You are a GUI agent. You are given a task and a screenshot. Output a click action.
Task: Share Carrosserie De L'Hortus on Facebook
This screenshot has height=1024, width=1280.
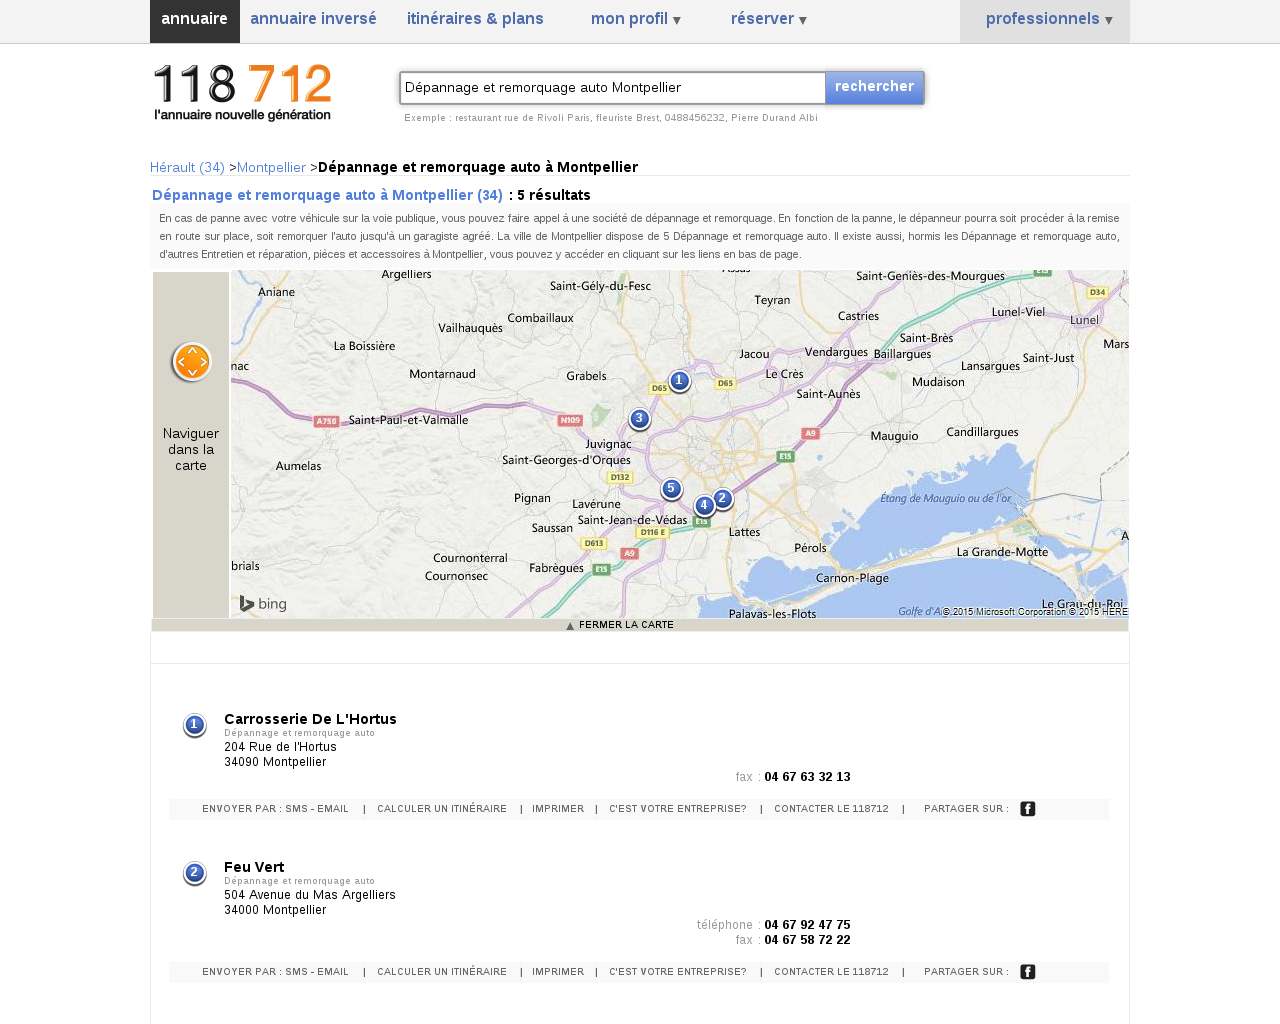[1027, 809]
